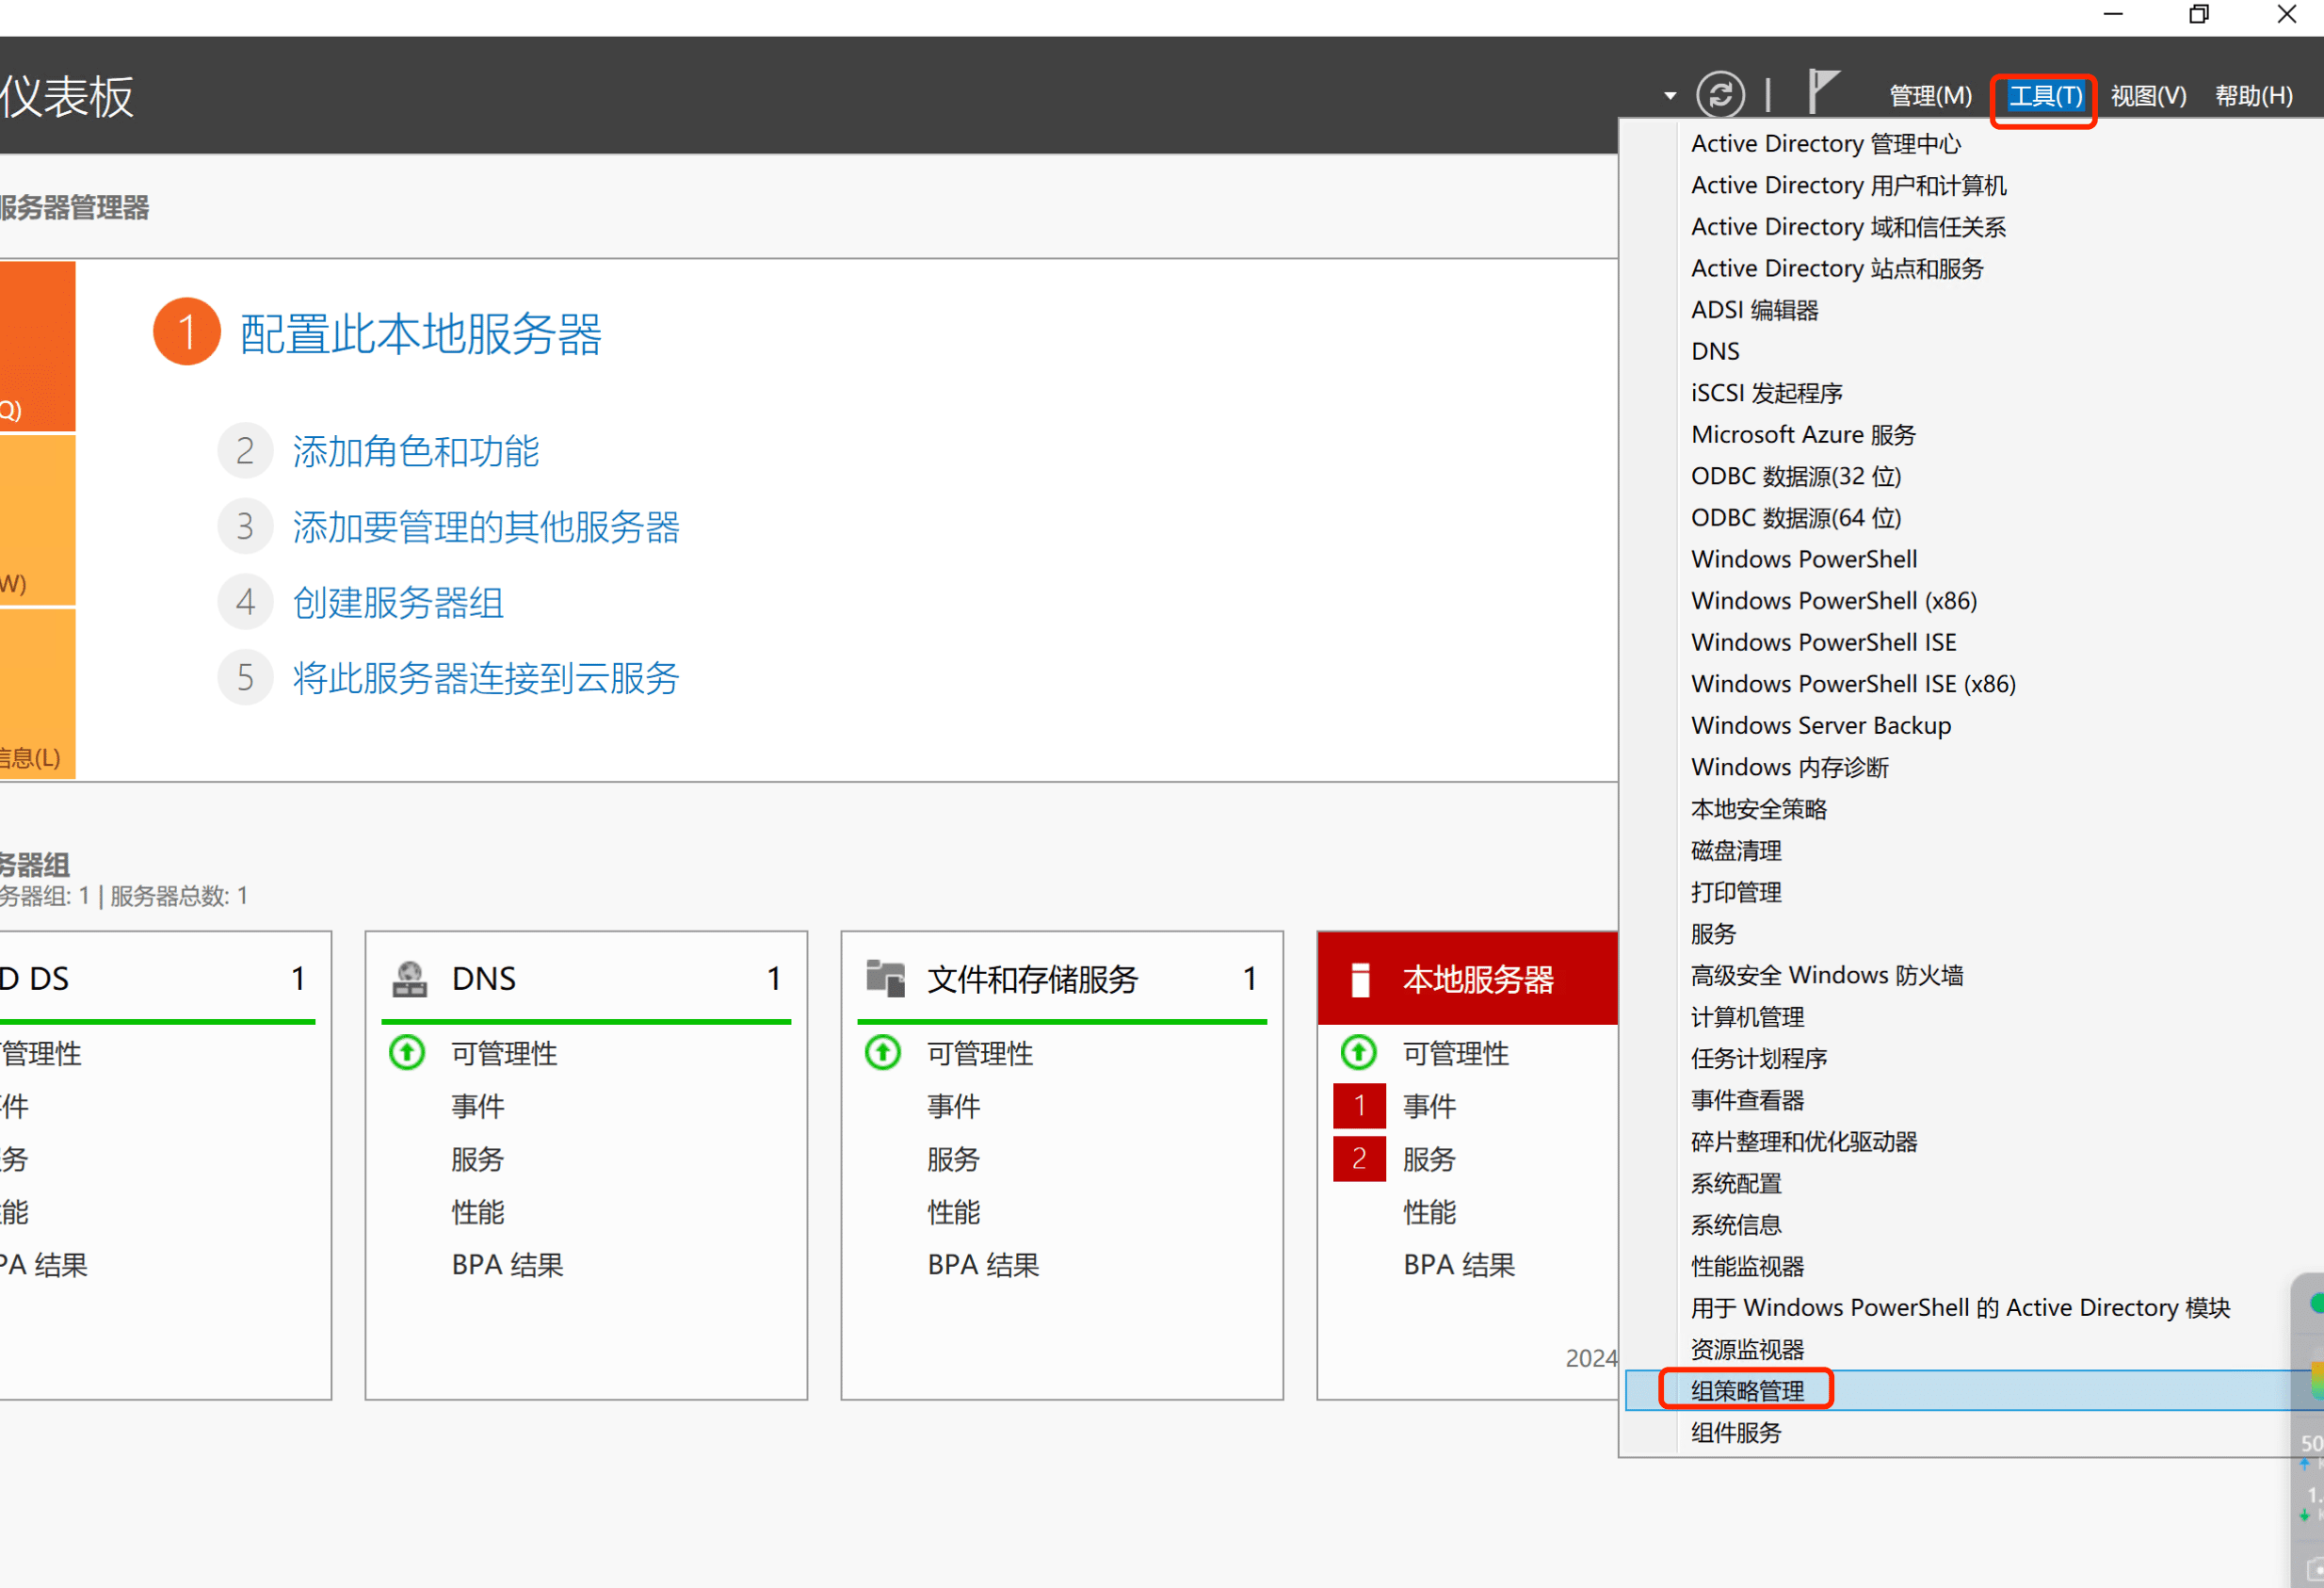Click the refresh icon in header

pyautogui.click(x=1720, y=96)
